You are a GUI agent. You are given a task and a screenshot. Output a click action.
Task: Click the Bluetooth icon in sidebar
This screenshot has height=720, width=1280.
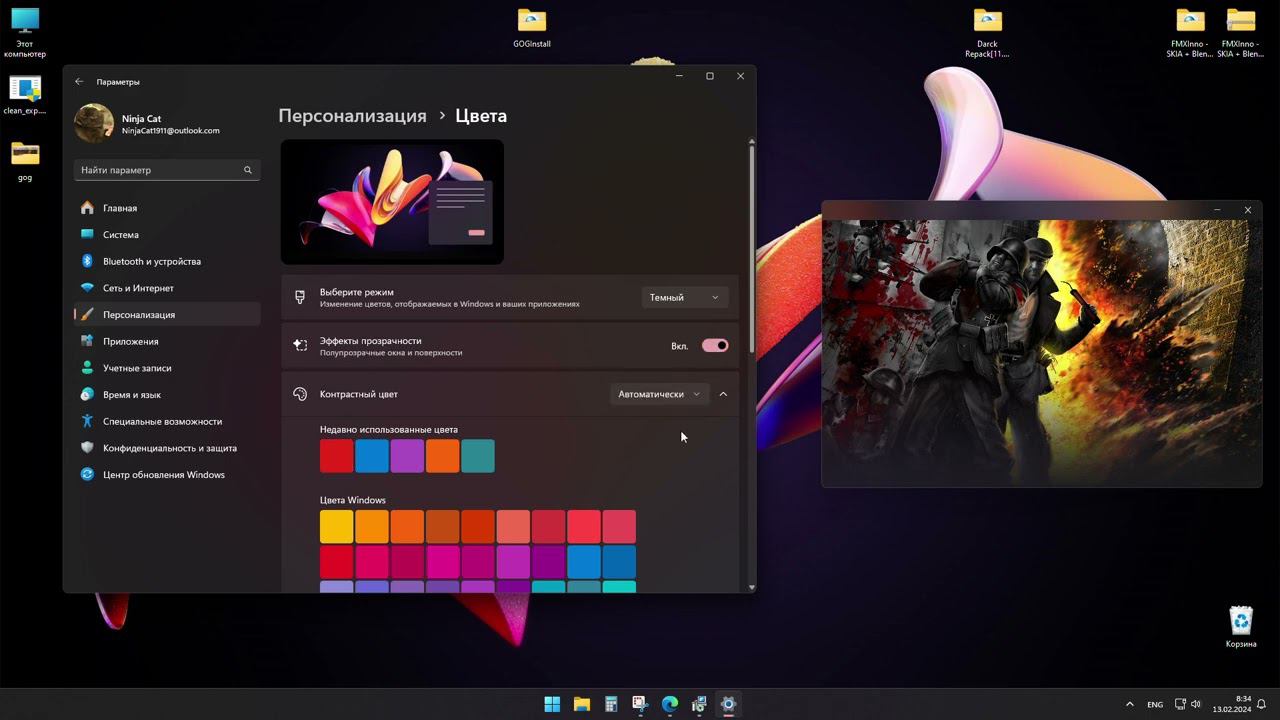pyautogui.click(x=87, y=261)
